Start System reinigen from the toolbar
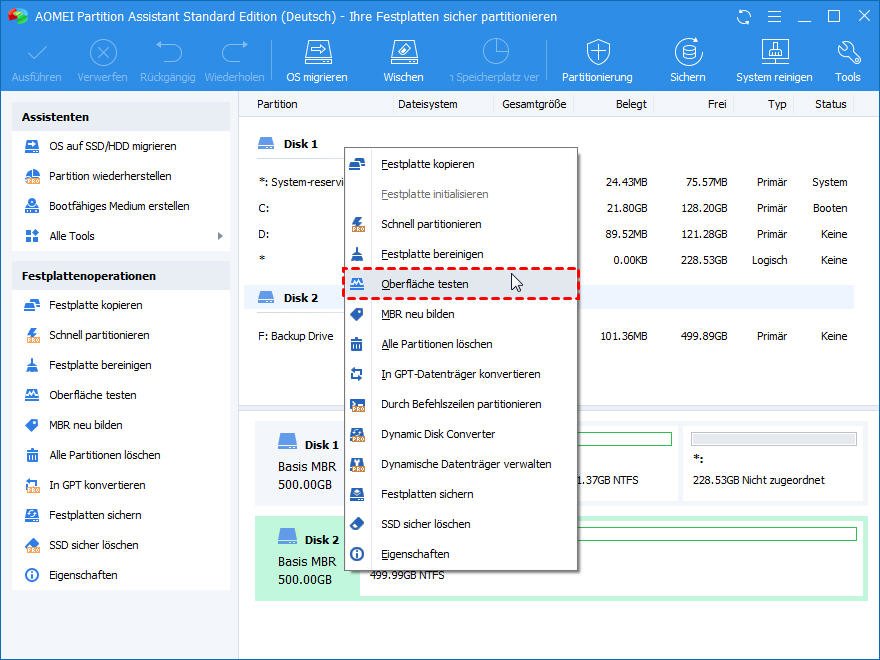 [774, 61]
